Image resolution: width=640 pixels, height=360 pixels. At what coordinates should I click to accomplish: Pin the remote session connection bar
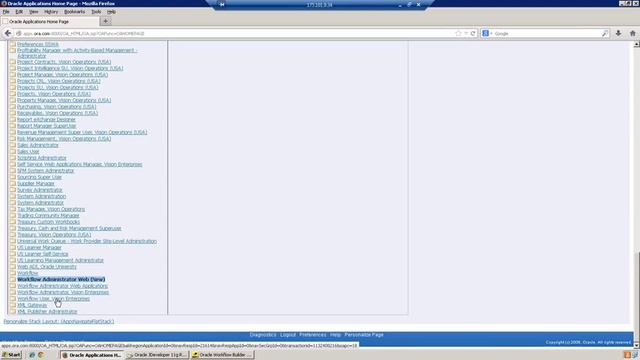point(222,4)
